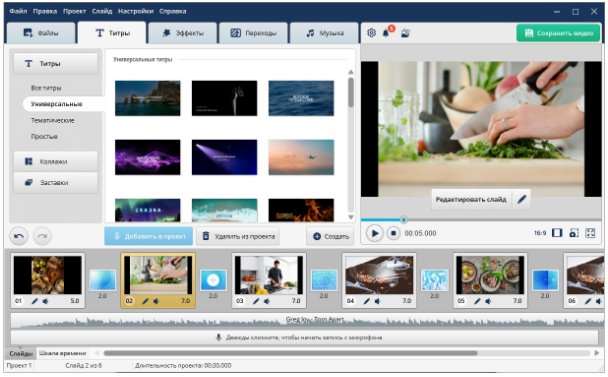Image resolution: width=608 pixels, height=377 pixels.
Task: Open the Правка menu
Action: coord(45,11)
